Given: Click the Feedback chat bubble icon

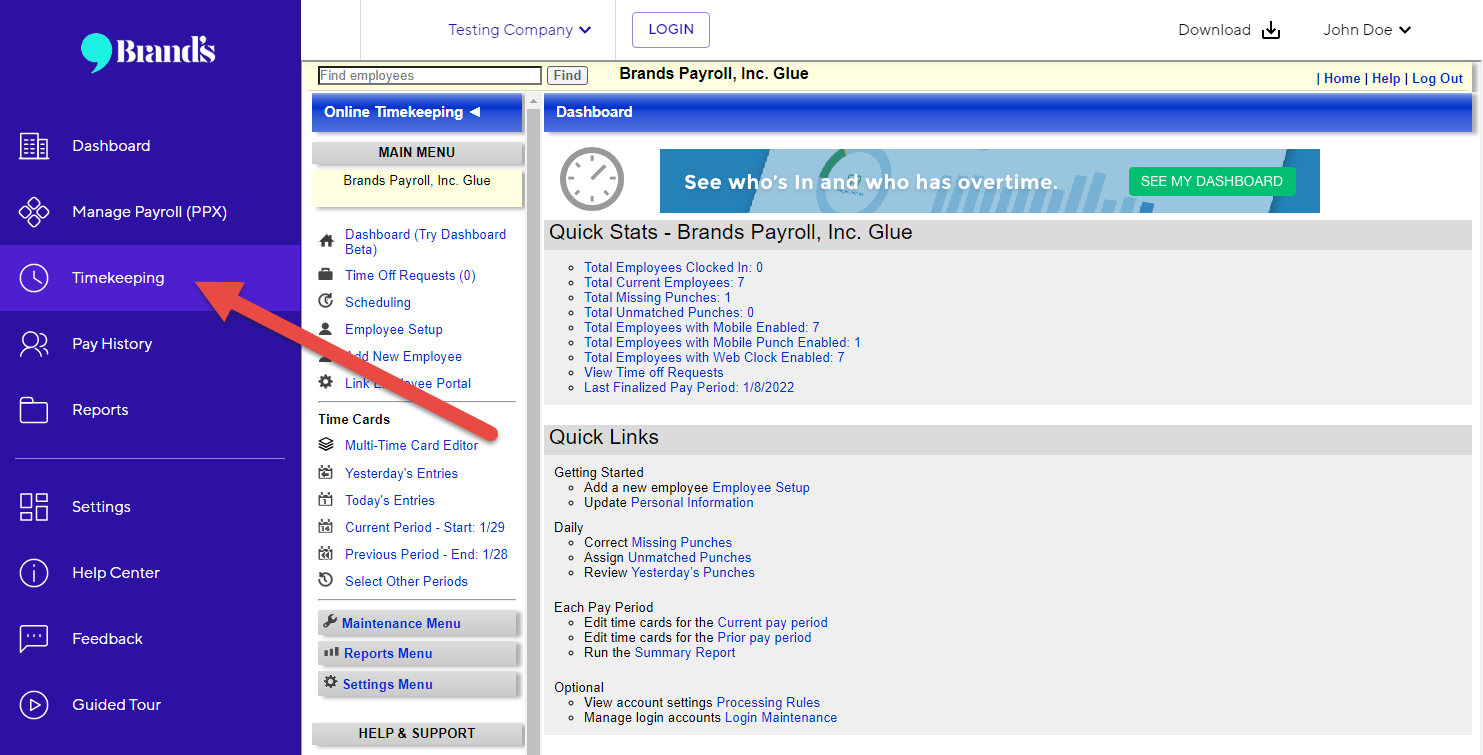Looking at the screenshot, I should click(x=34, y=639).
